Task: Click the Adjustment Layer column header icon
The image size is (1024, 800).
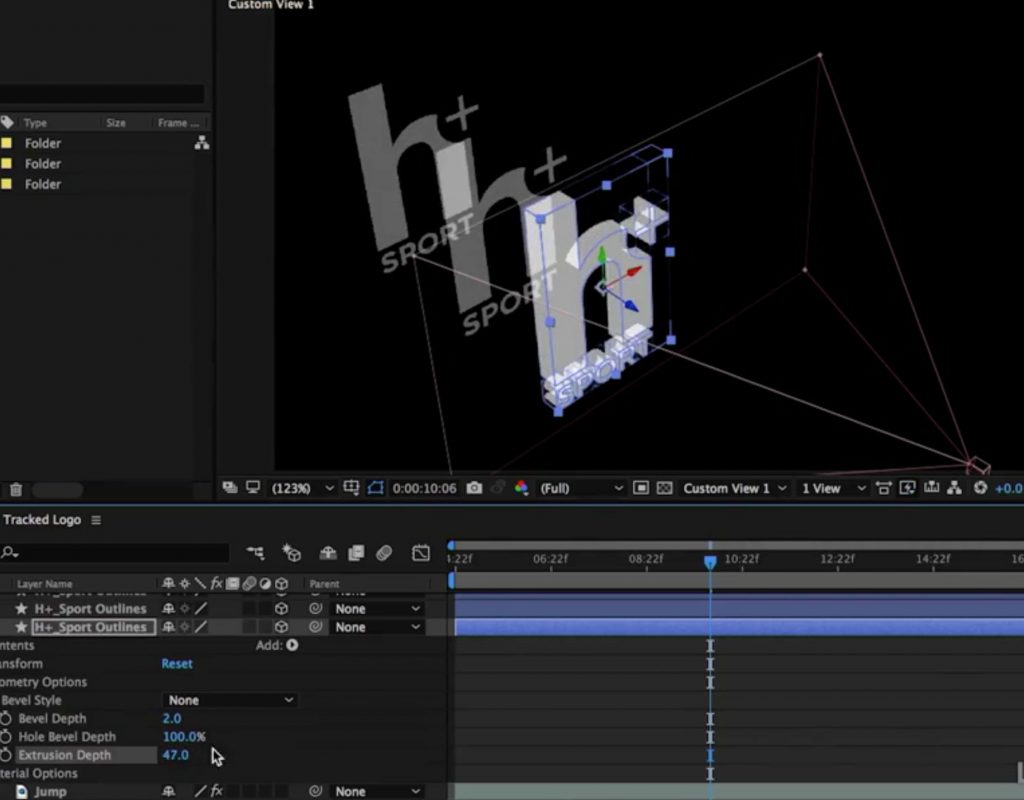Action: [x=264, y=583]
